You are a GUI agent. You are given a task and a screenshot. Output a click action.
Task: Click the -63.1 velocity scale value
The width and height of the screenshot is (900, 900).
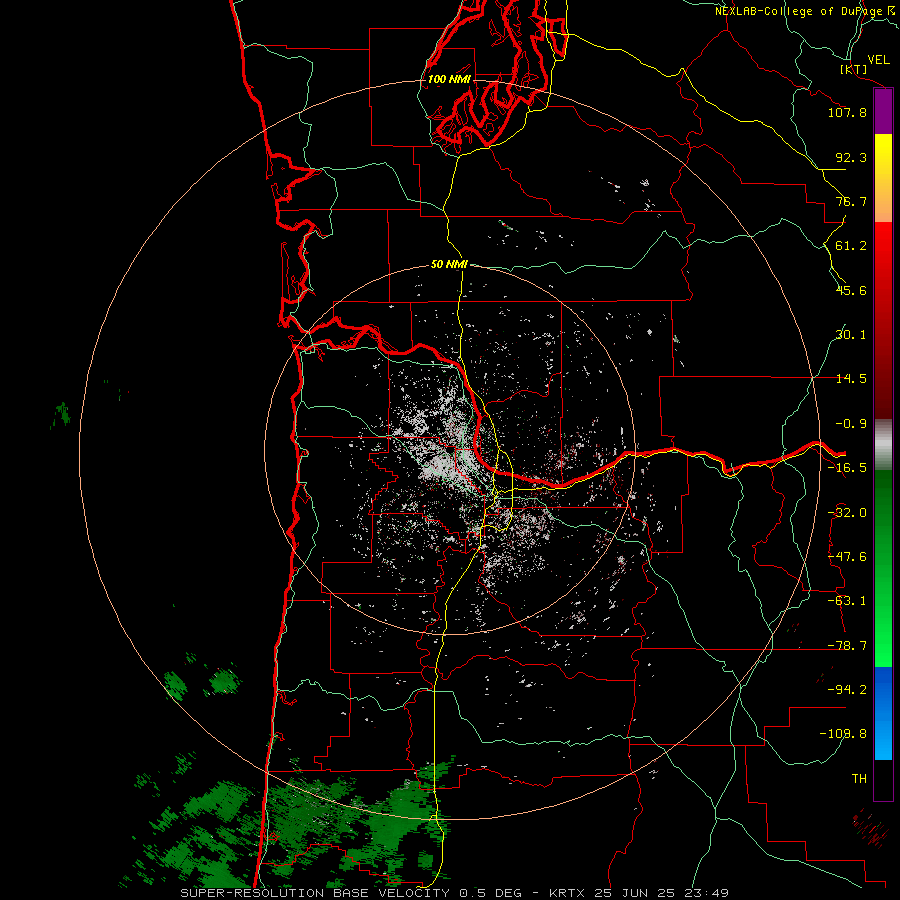point(847,601)
